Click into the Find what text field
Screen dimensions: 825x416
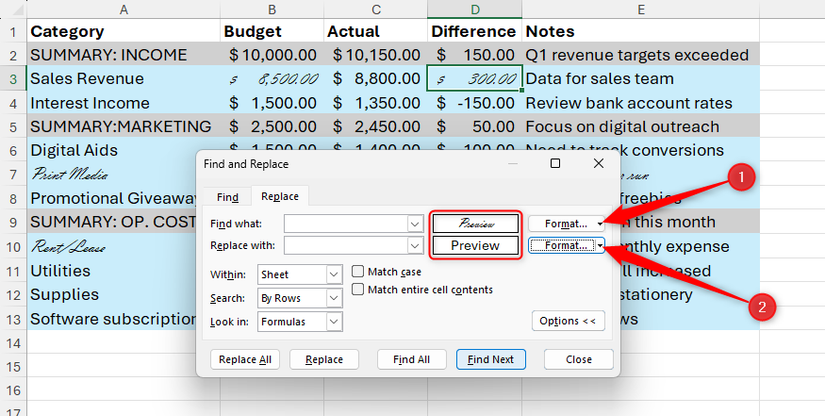click(x=346, y=223)
